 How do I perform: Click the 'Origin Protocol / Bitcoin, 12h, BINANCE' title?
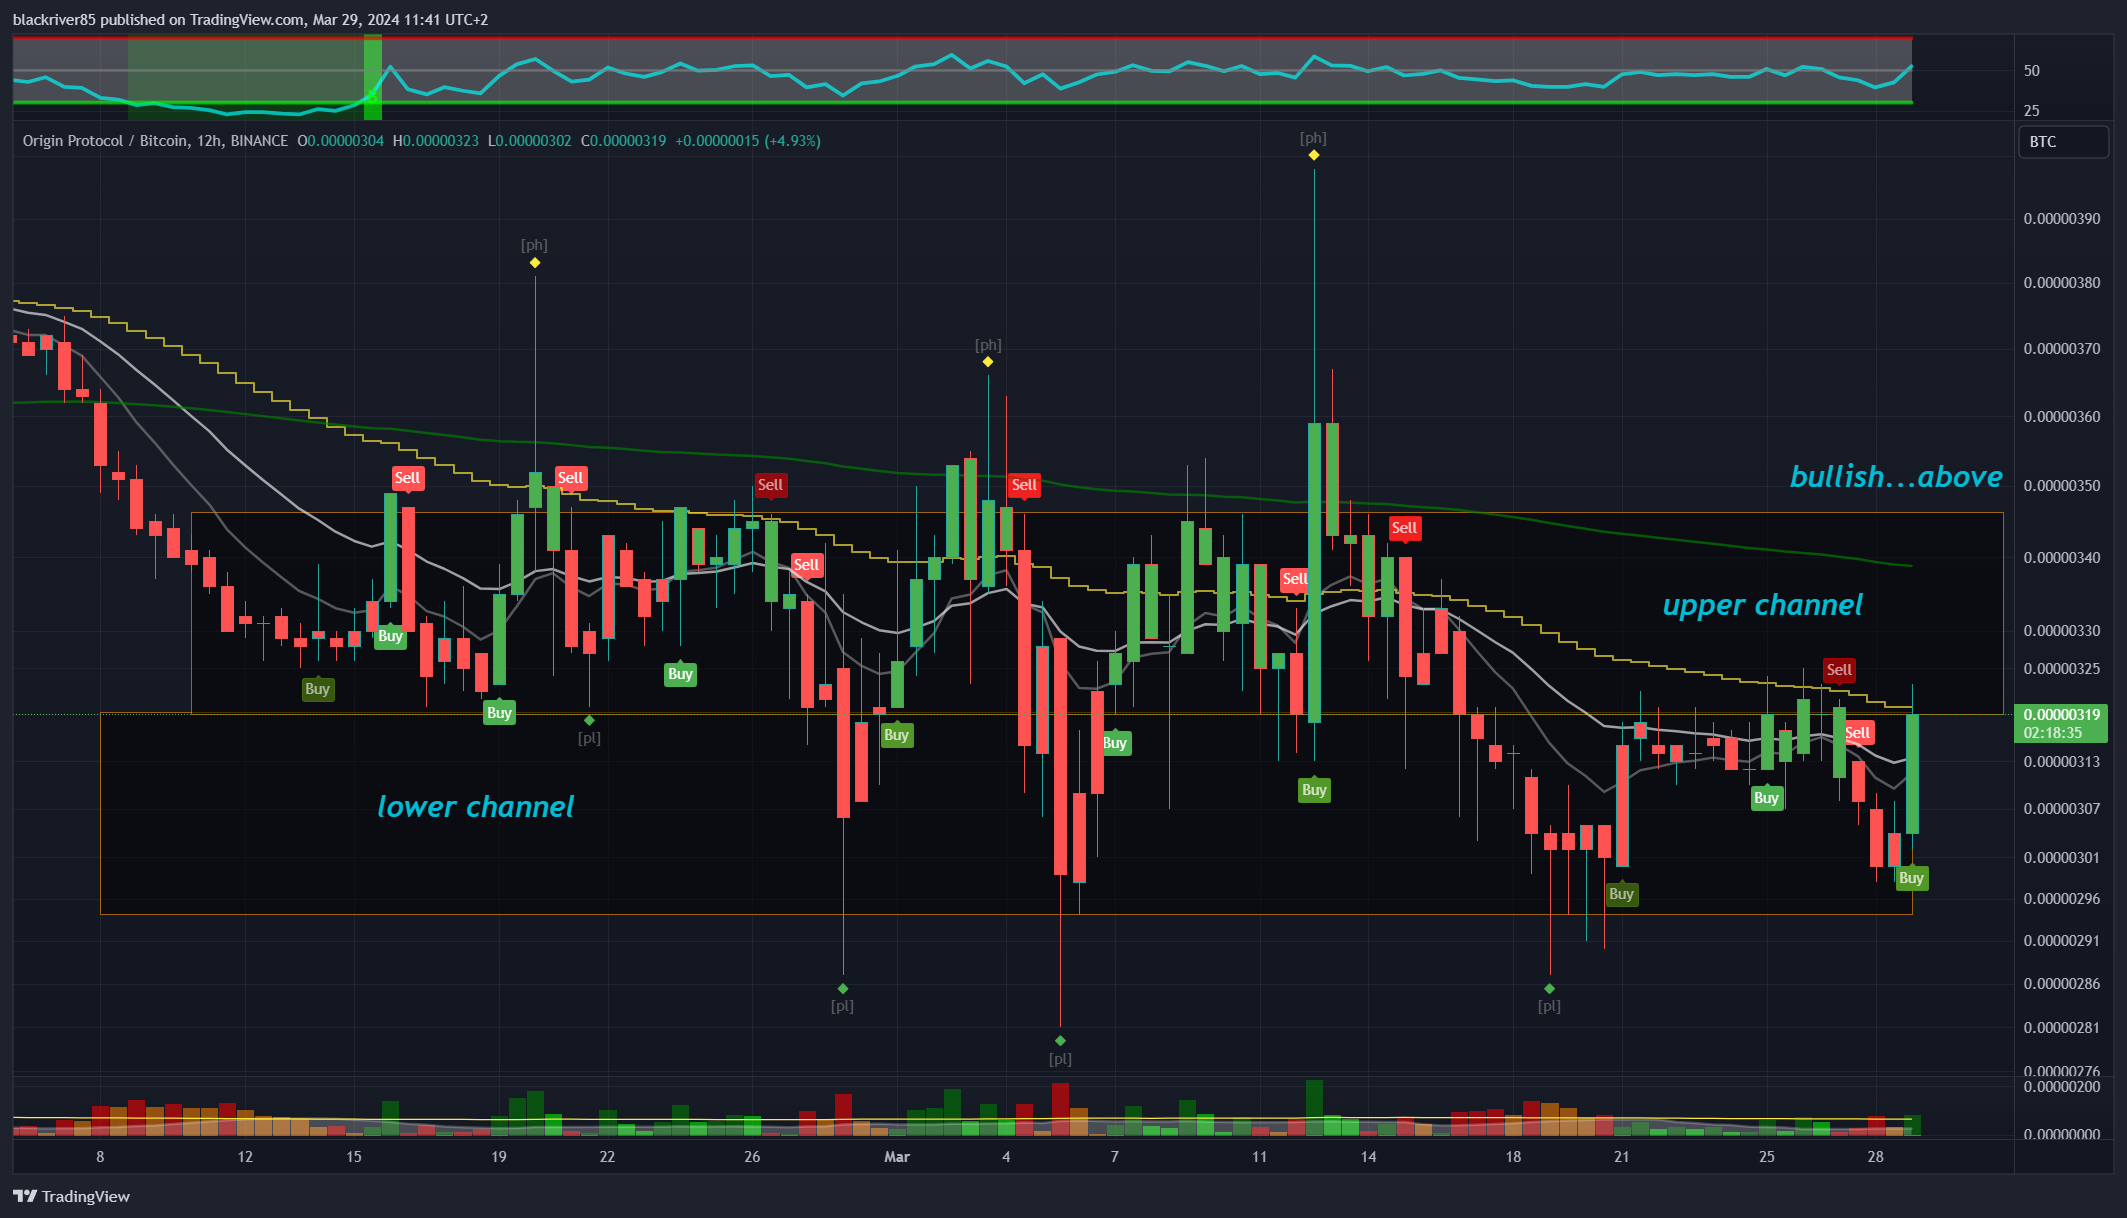(155, 141)
